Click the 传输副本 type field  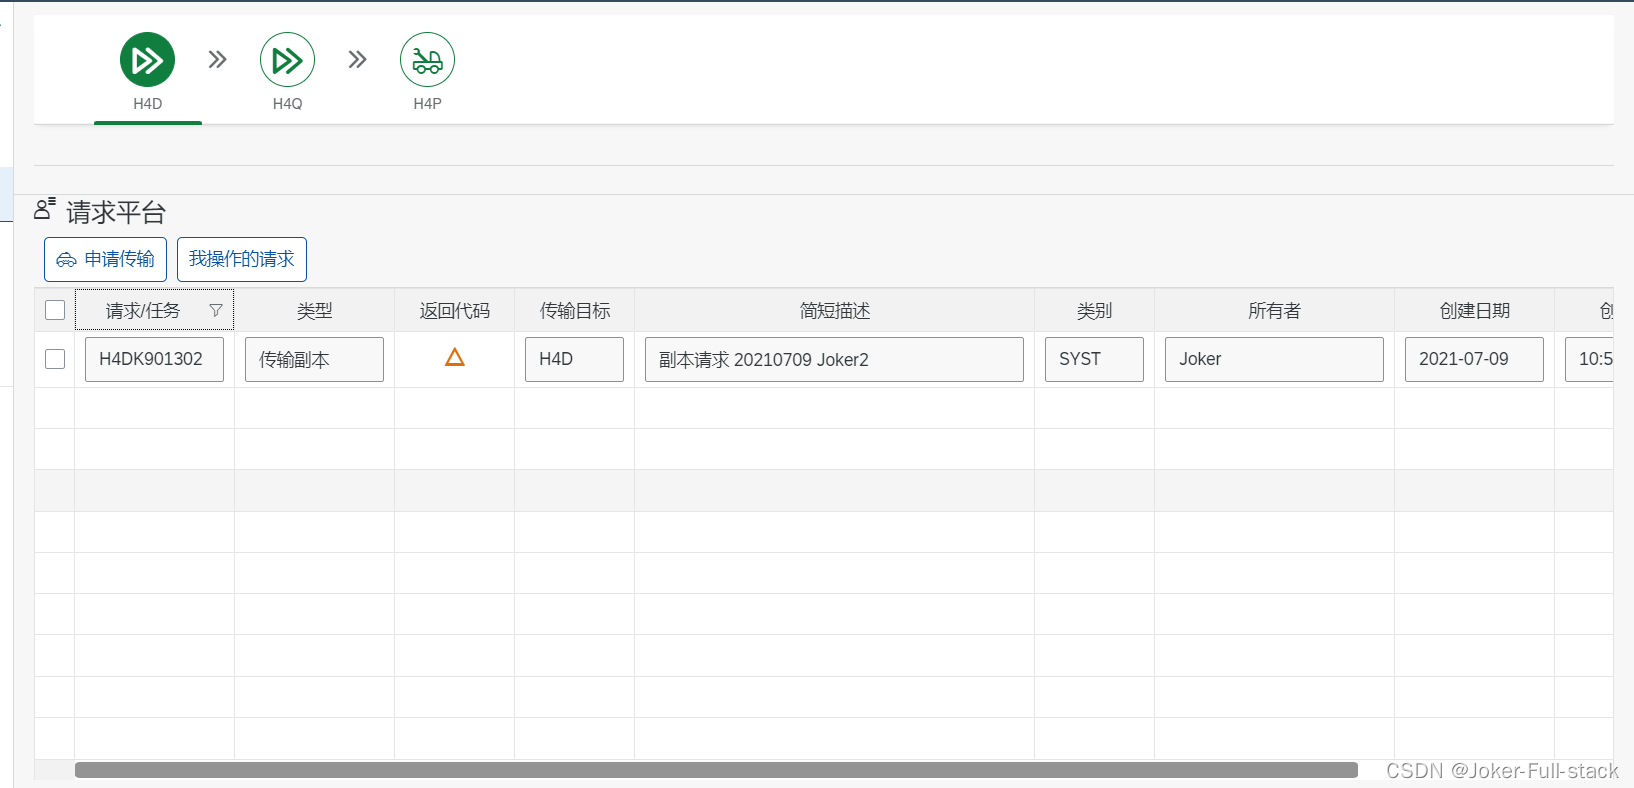(x=314, y=359)
